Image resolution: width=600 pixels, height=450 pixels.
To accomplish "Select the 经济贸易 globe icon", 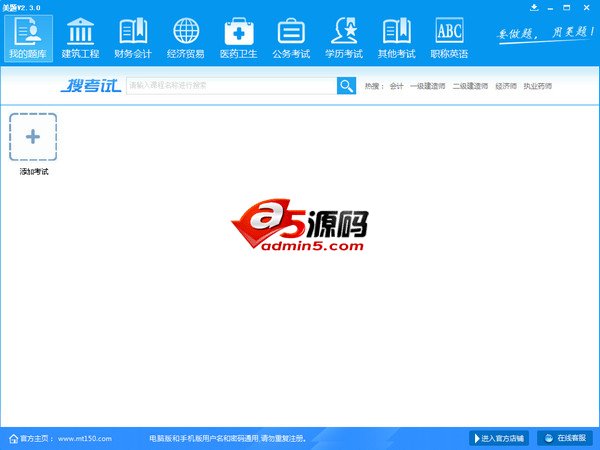I will click(186, 31).
